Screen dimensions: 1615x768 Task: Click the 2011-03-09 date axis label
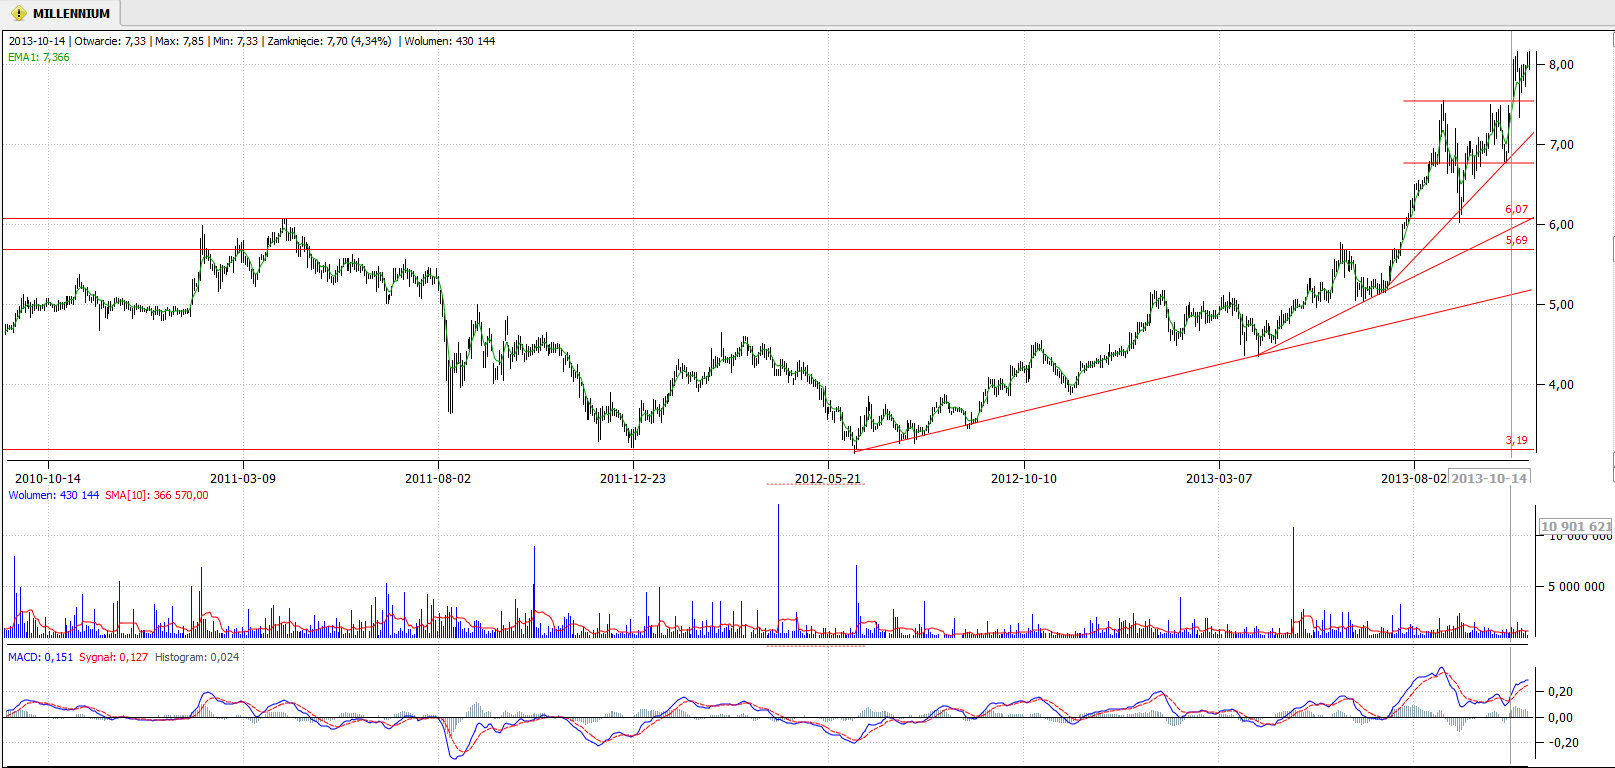pyautogui.click(x=243, y=478)
